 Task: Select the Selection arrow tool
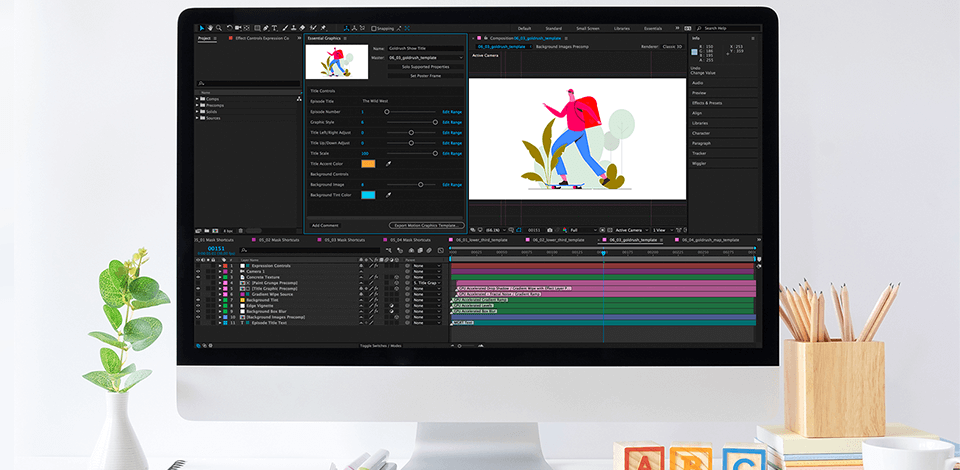pyautogui.click(x=200, y=28)
